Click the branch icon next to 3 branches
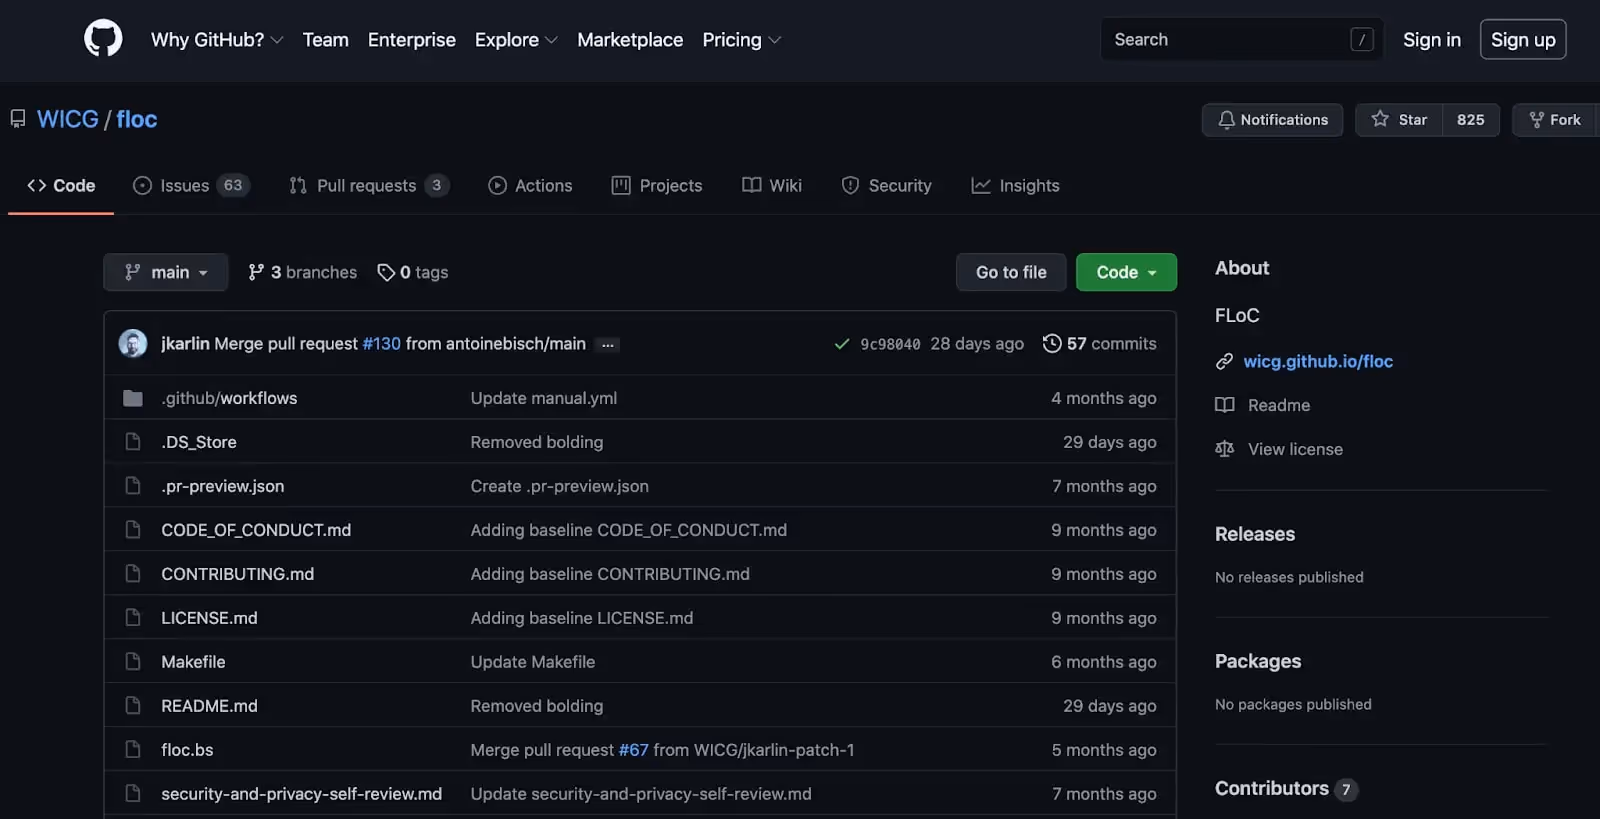The width and height of the screenshot is (1600, 819). coord(257,272)
